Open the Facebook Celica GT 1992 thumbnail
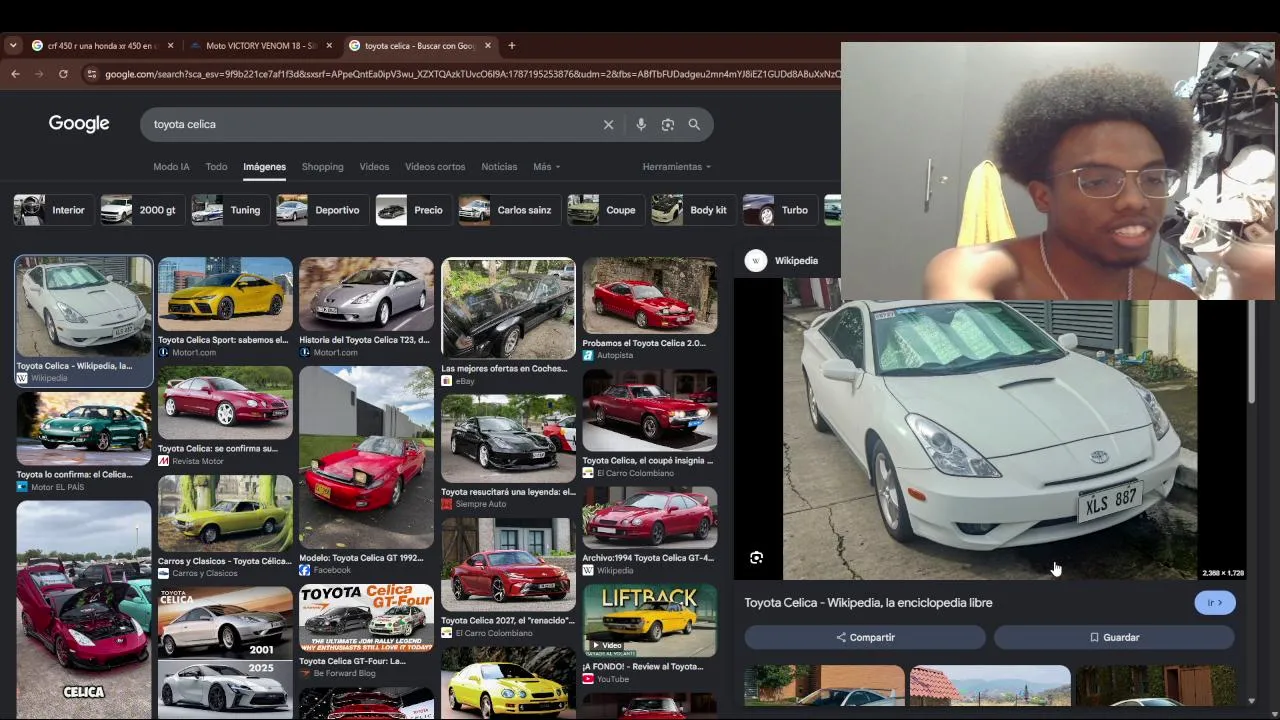Viewport: 1280px width, 720px height. click(x=366, y=457)
